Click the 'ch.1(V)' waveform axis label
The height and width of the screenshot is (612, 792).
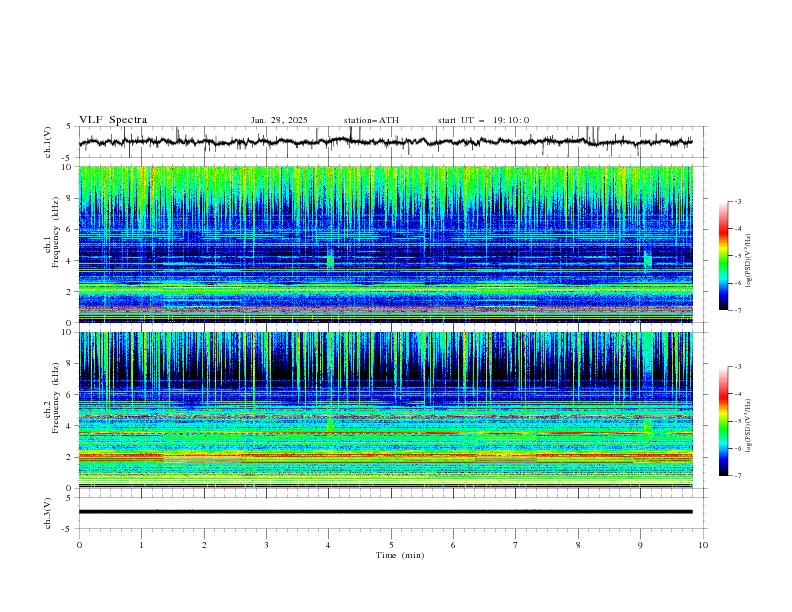point(48,142)
